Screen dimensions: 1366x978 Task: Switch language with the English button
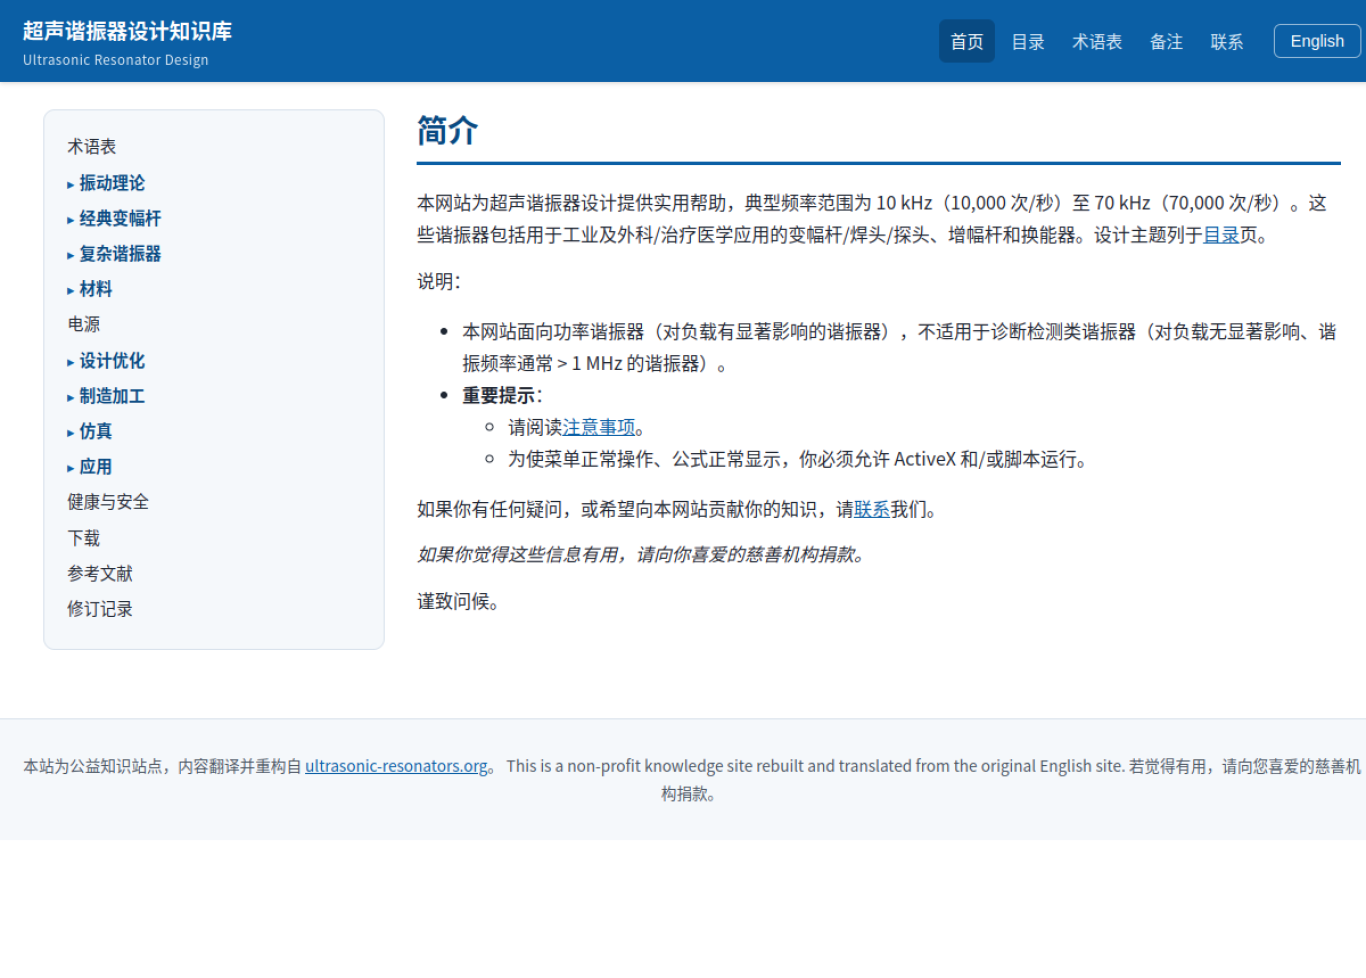click(x=1317, y=41)
